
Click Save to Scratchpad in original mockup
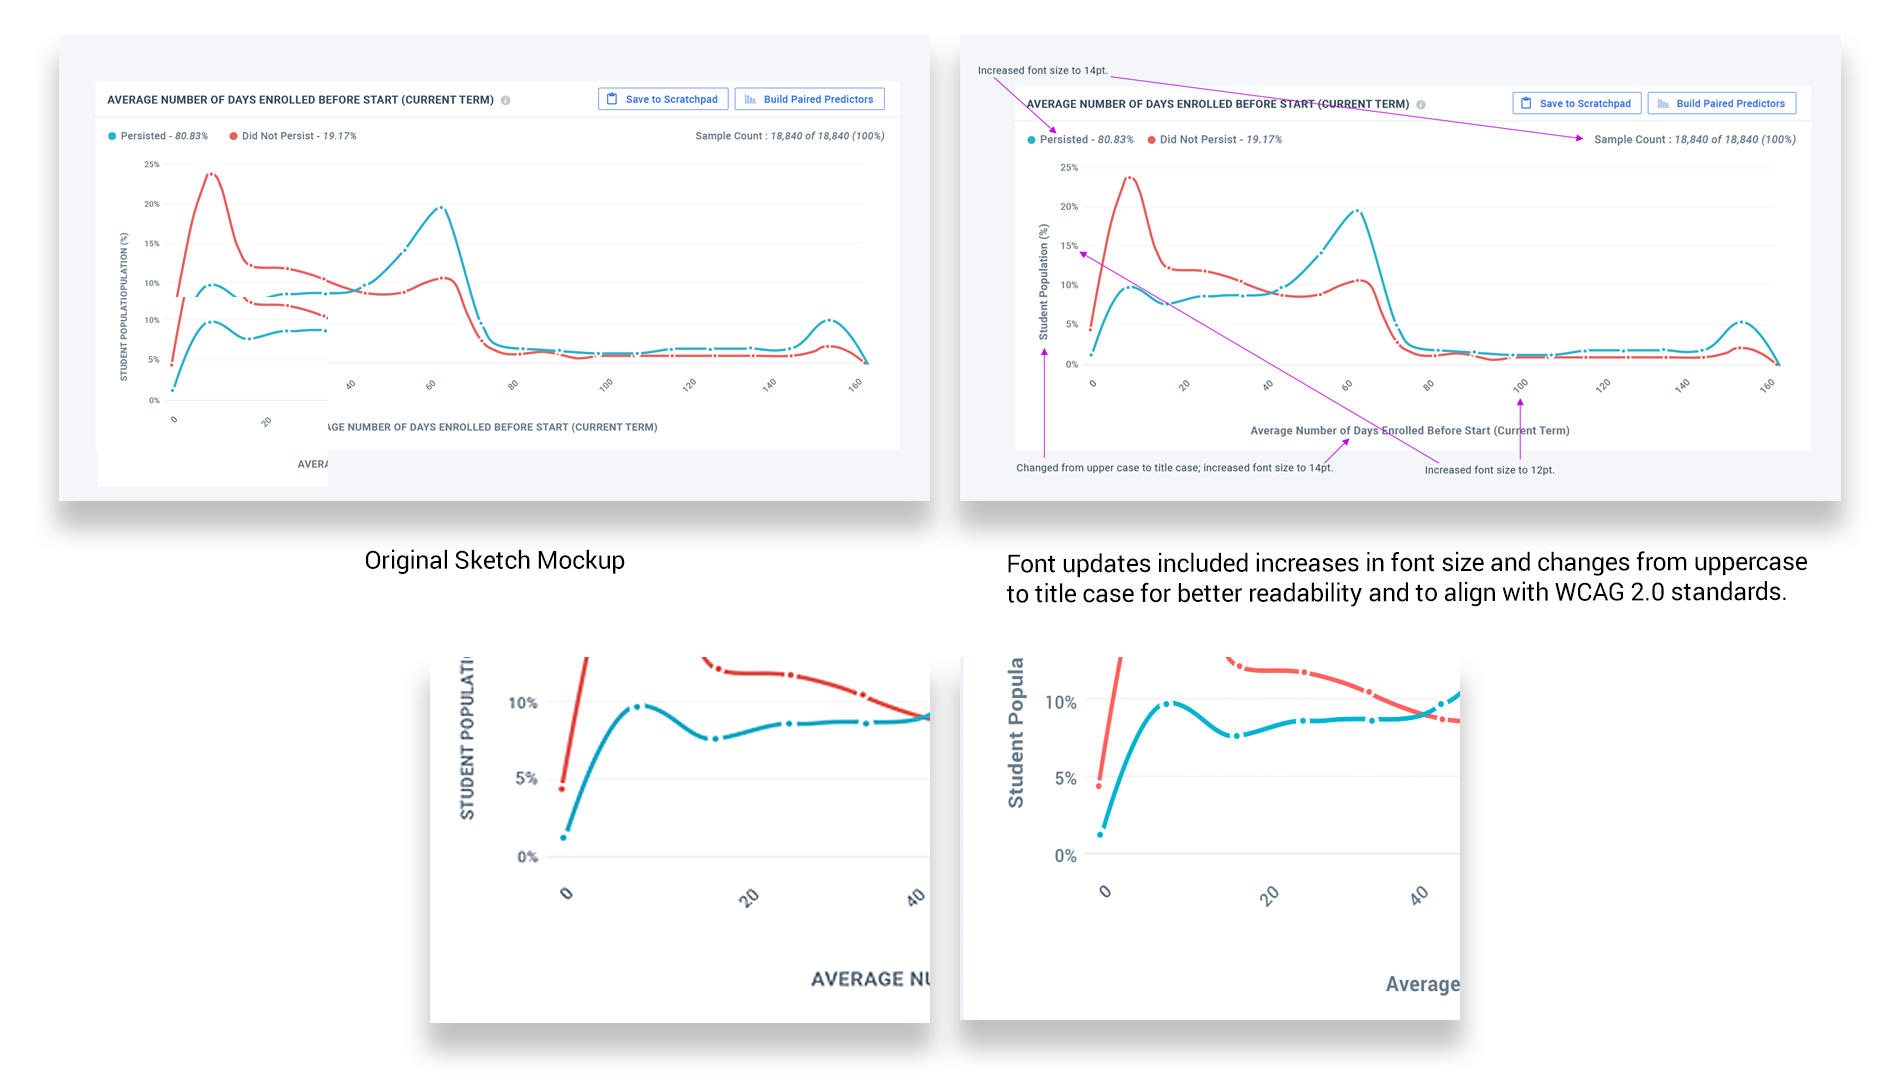pyautogui.click(x=663, y=99)
